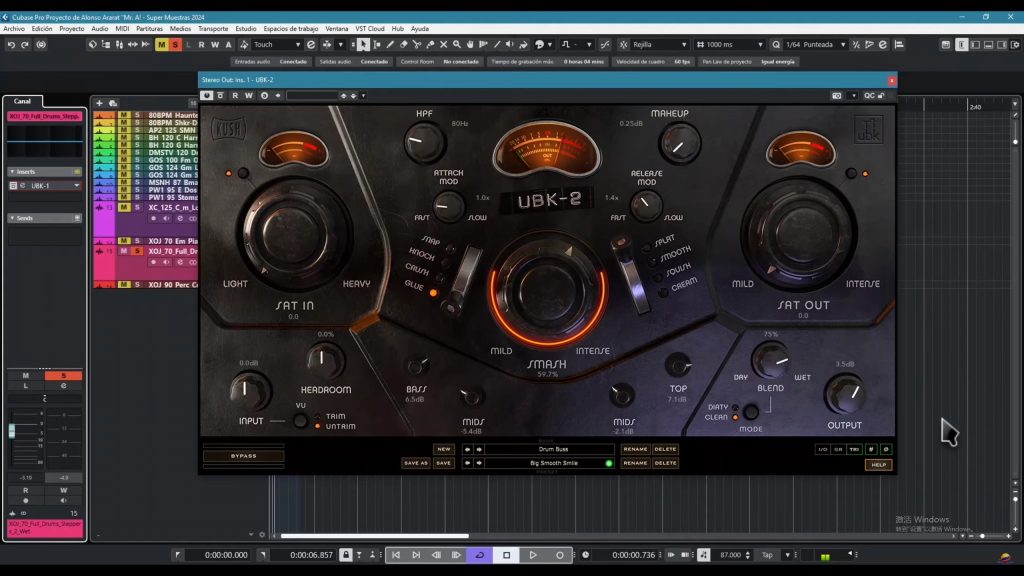Click the plugin snapshot camera icon

(x=837, y=95)
